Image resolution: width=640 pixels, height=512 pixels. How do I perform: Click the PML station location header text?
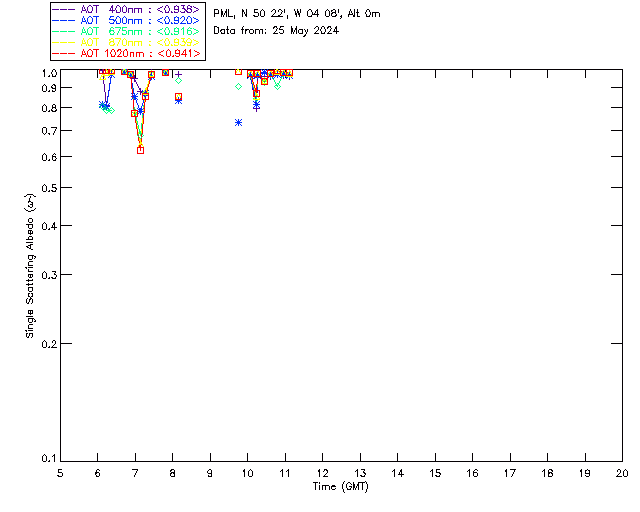tap(297, 13)
